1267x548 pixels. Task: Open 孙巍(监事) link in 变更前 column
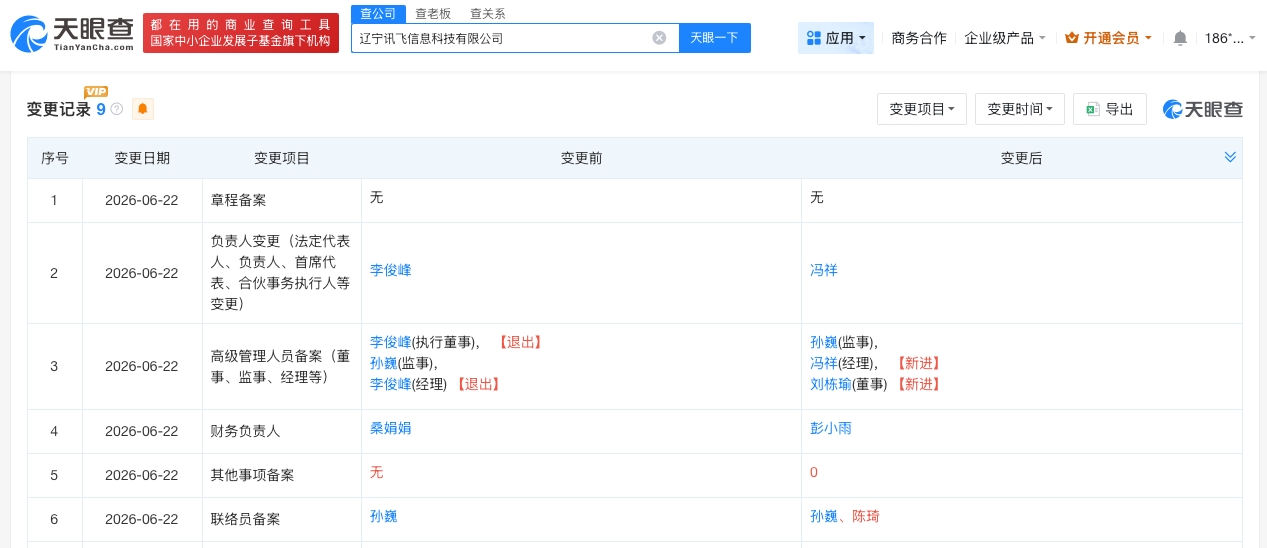coord(384,363)
